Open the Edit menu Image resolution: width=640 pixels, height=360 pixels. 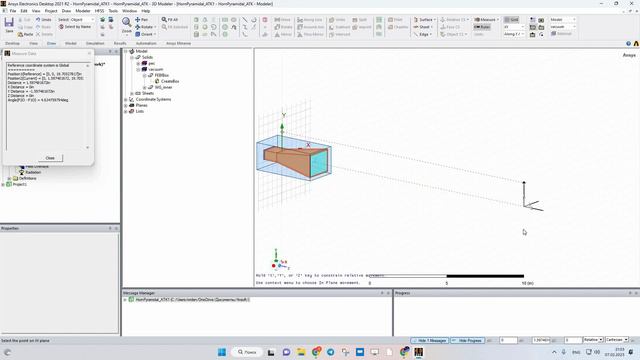click(x=24, y=11)
